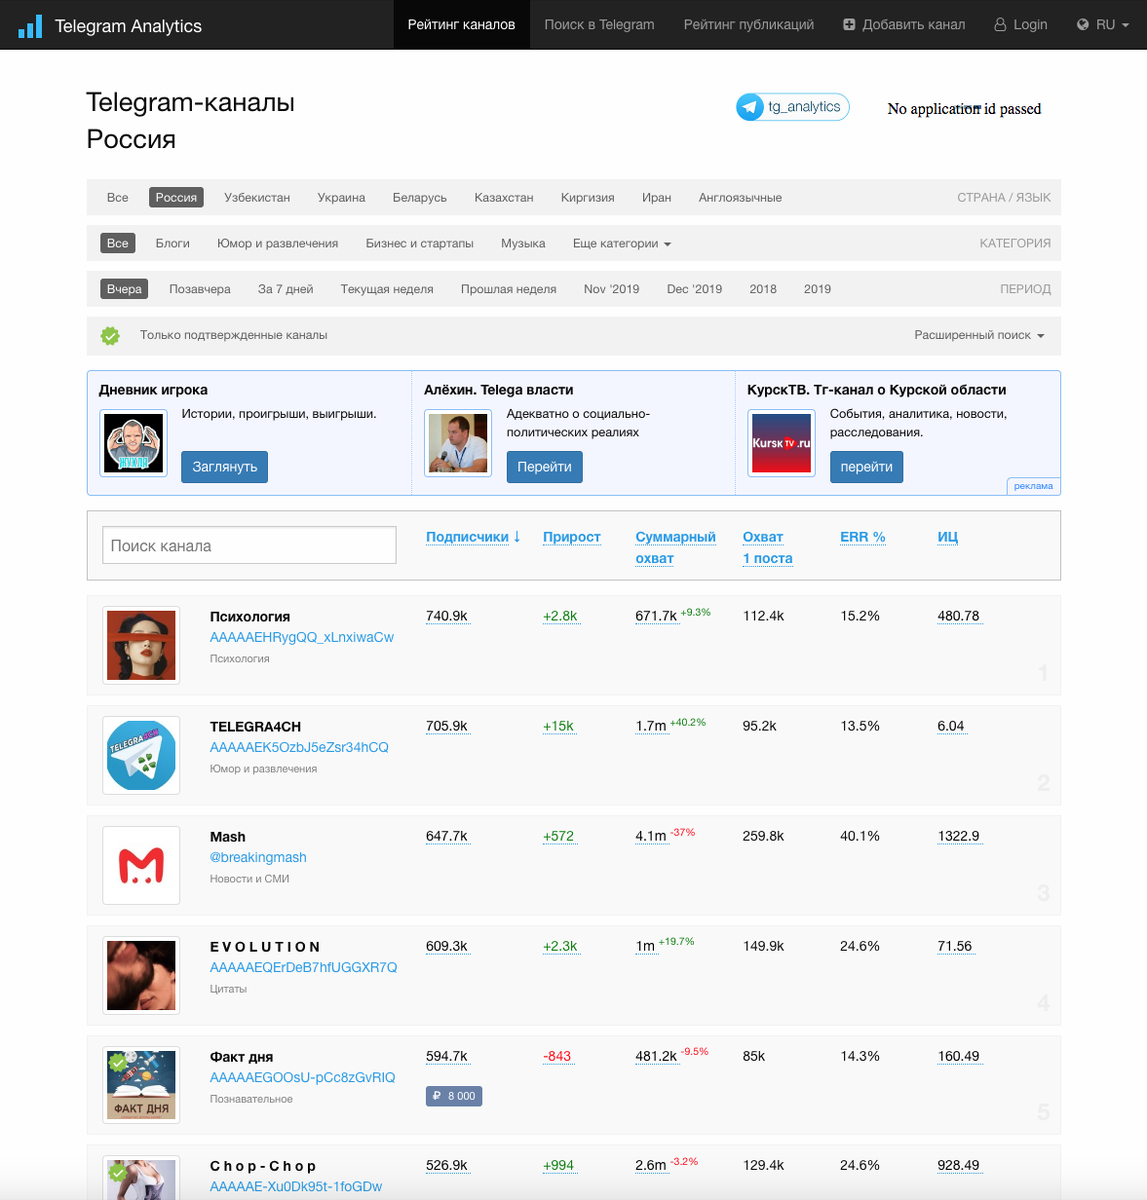Click KurskTV ad logo
1147x1200 pixels.
pyautogui.click(x=782, y=443)
